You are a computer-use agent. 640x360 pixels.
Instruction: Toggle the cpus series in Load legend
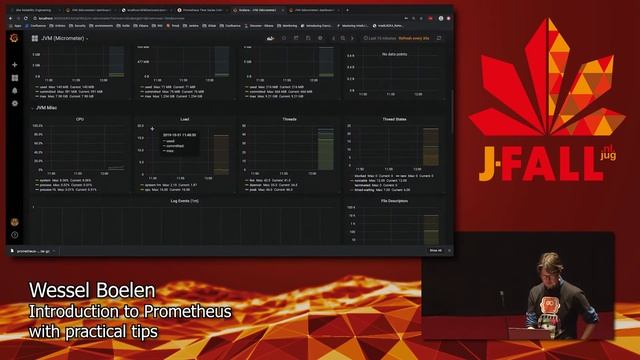coord(147,190)
